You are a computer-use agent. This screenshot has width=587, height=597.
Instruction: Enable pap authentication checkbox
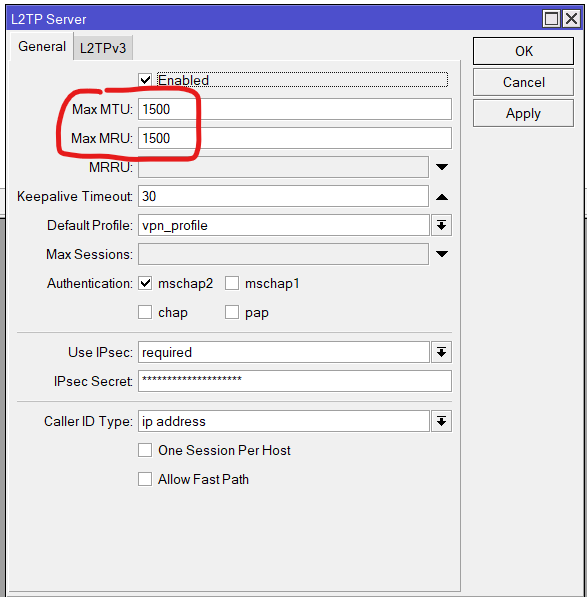click(x=232, y=312)
